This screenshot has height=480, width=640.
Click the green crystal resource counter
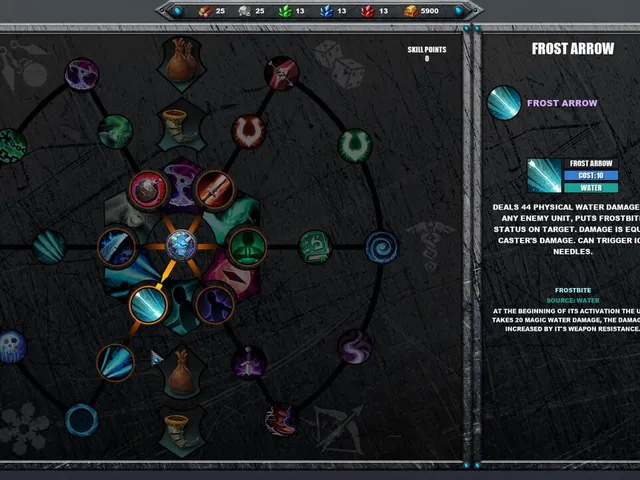pyautogui.click(x=291, y=11)
